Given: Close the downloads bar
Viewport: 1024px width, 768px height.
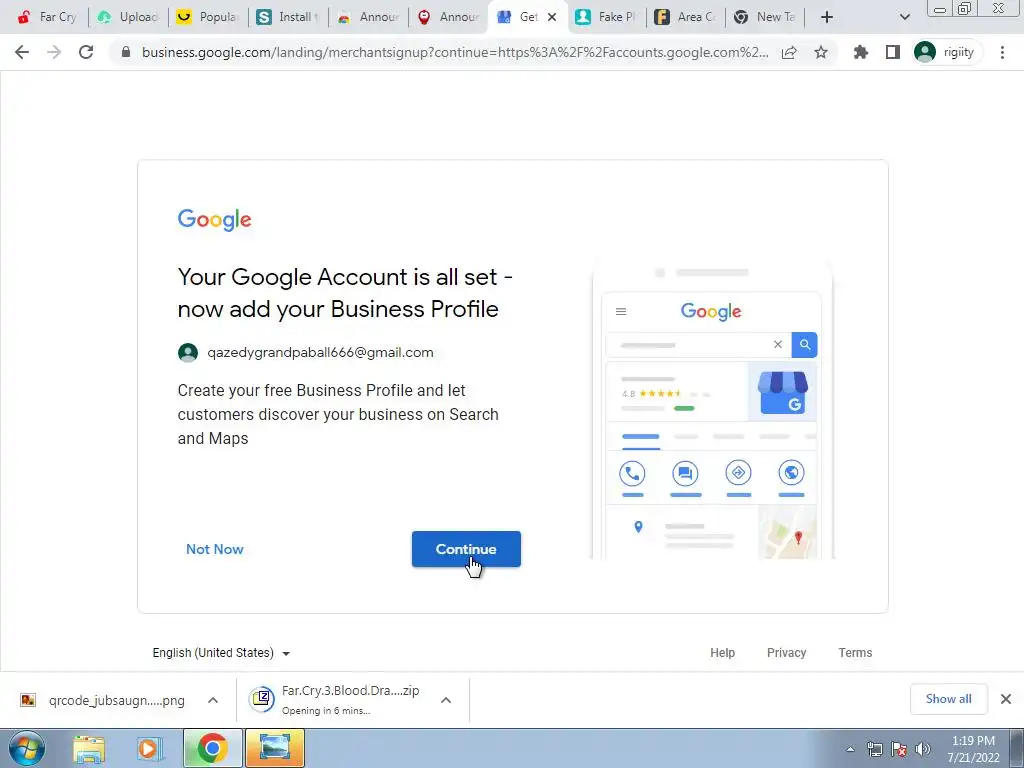Looking at the screenshot, I should pyautogui.click(x=1006, y=699).
